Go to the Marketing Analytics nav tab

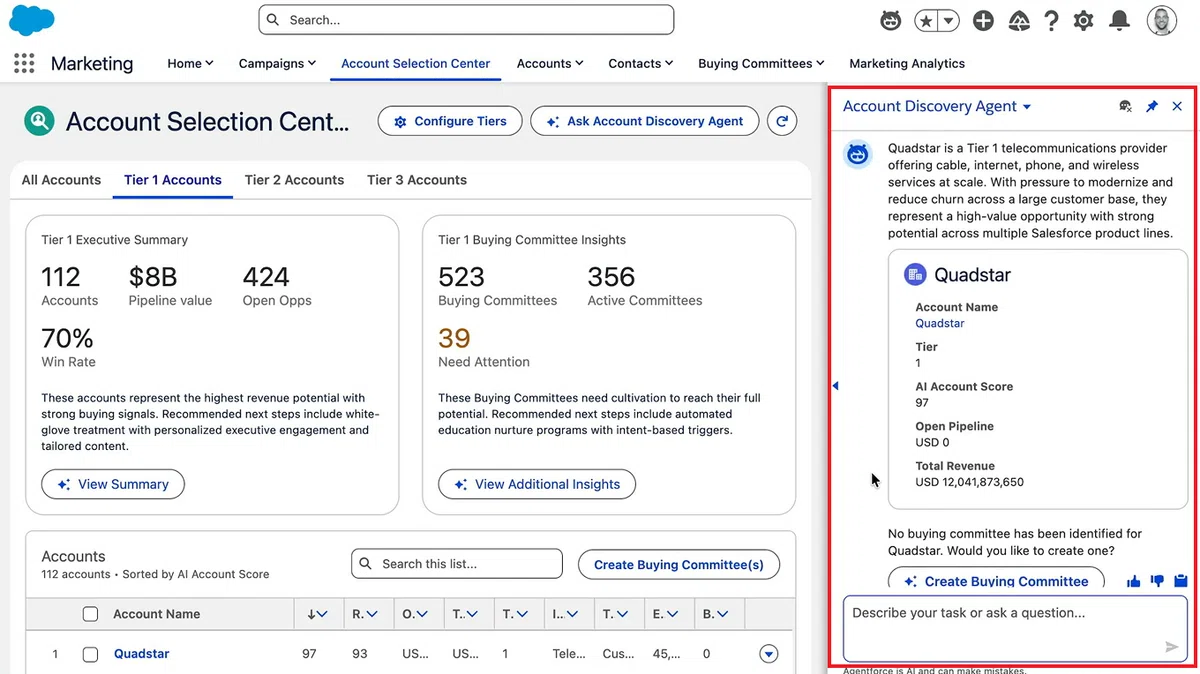click(907, 63)
